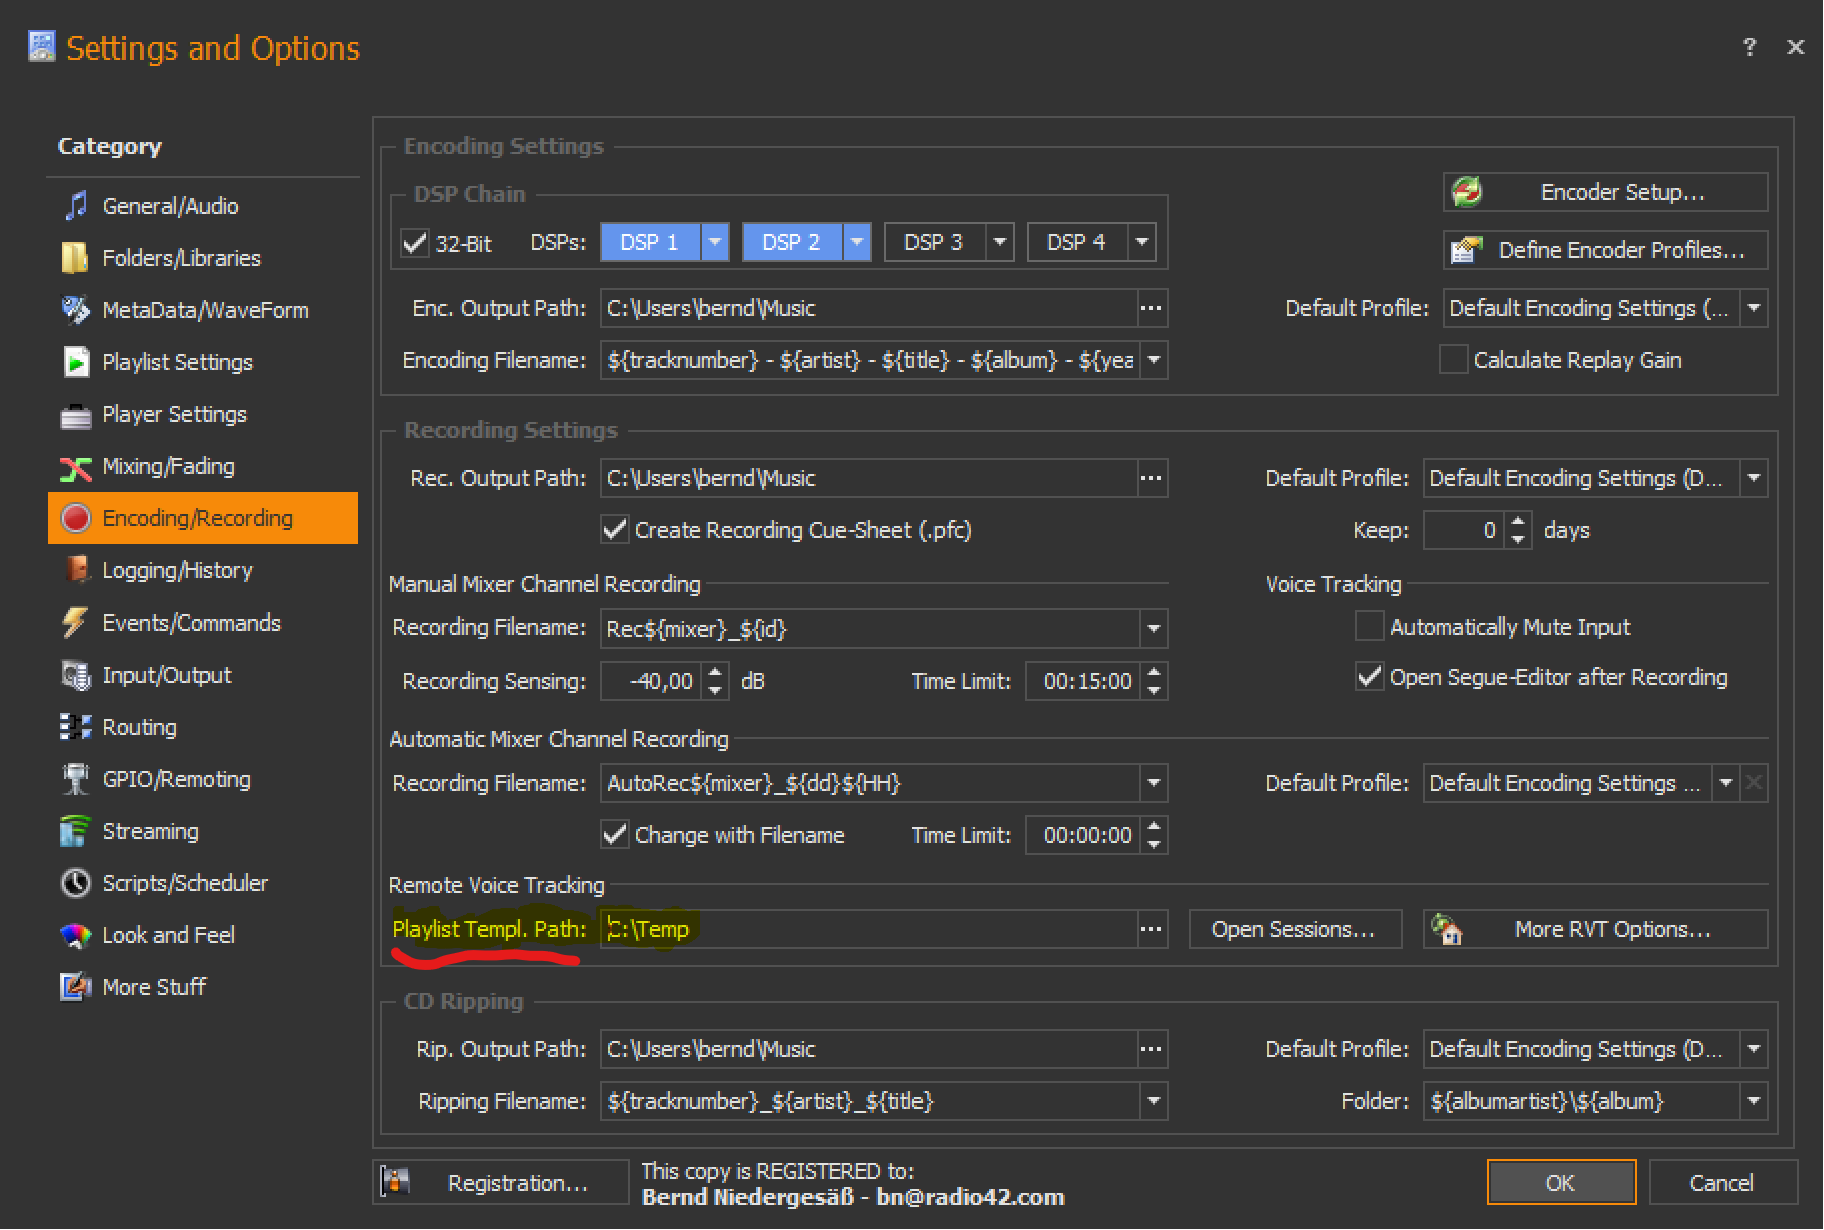Click the Folders/Libraries folder icon
Image resolution: width=1824 pixels, height=1230 pixels.
click(x=75, y=258)
